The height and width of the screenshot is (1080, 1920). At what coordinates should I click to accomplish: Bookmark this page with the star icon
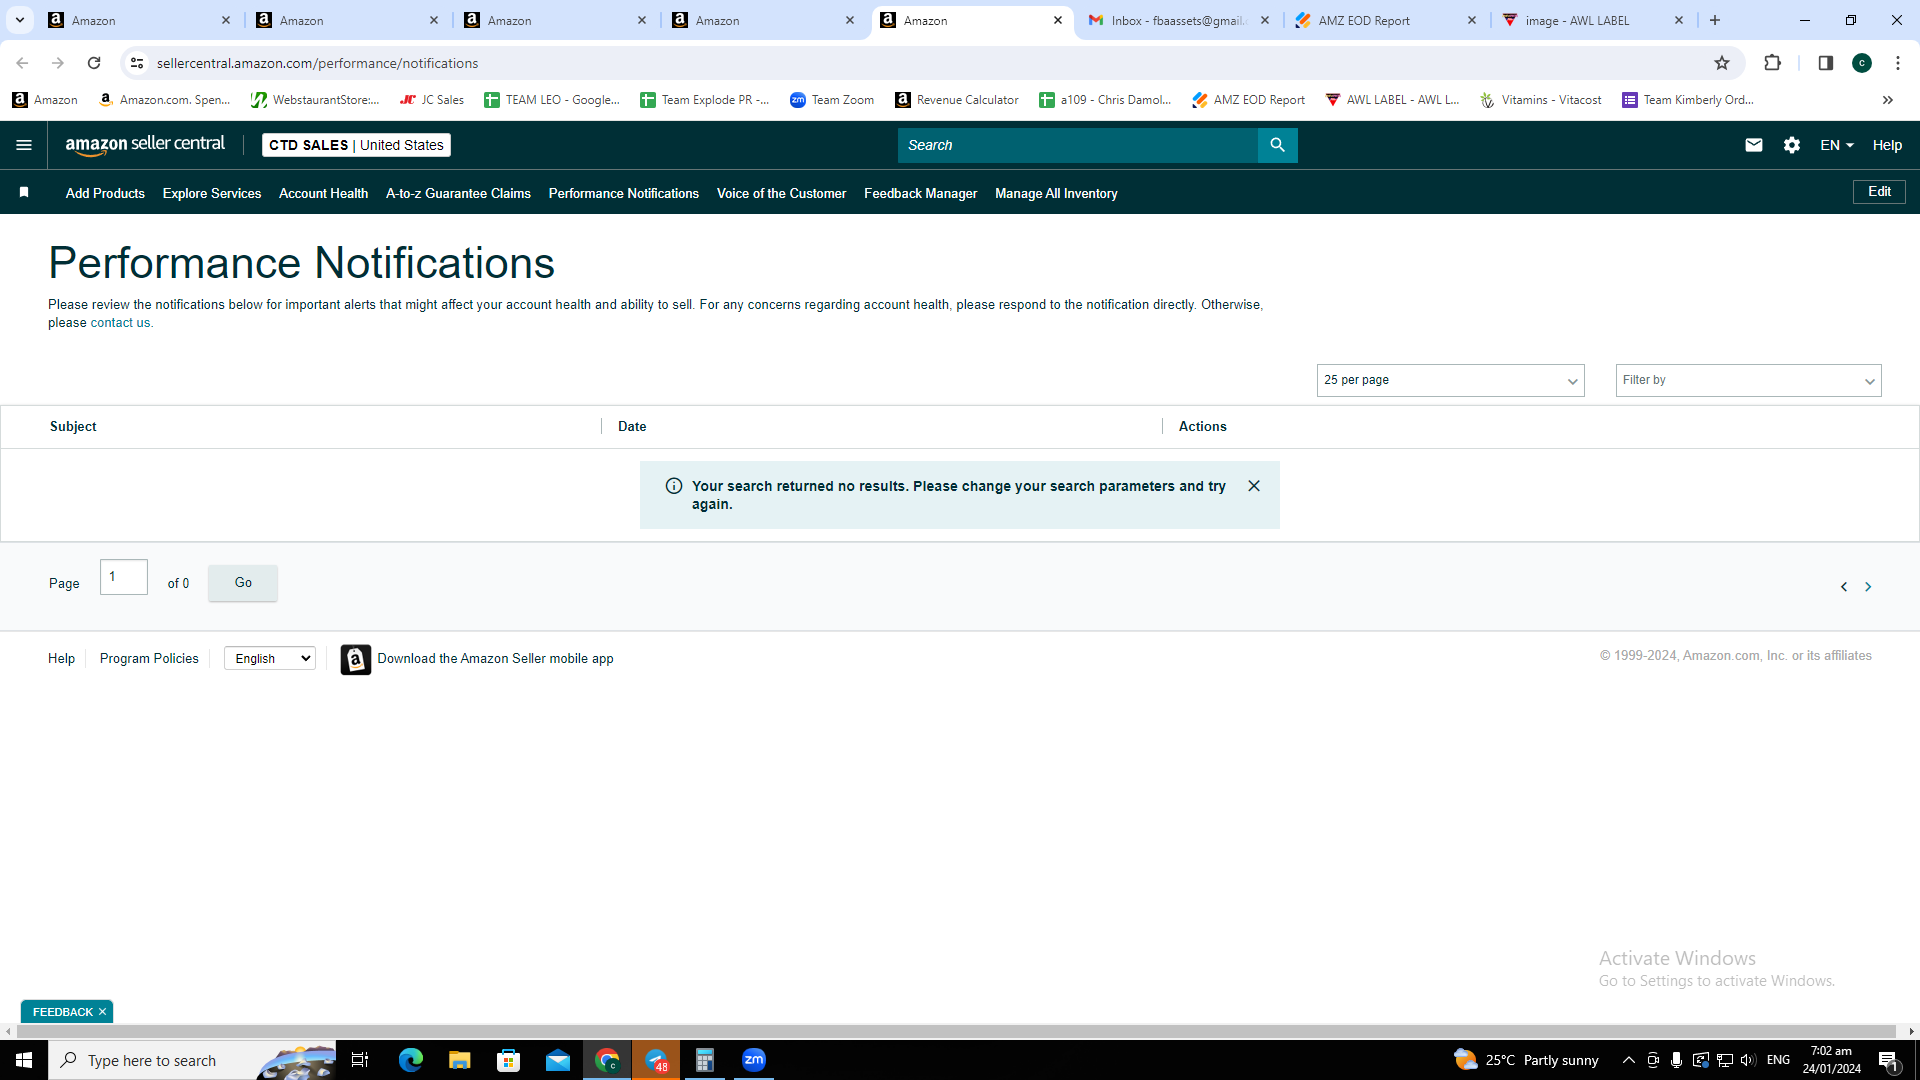pyautogui.click(x=1722, y=63)
